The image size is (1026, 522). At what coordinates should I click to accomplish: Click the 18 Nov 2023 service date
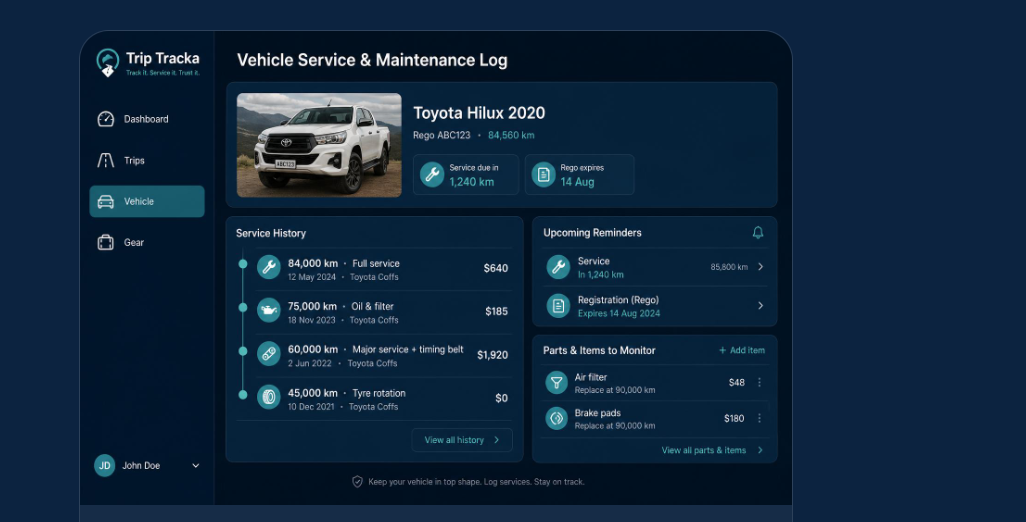(x=311, y=321)
